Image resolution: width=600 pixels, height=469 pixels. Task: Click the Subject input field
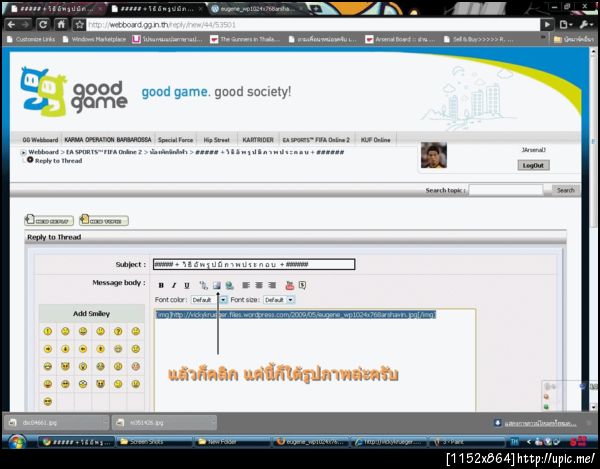tap(254, 264)
